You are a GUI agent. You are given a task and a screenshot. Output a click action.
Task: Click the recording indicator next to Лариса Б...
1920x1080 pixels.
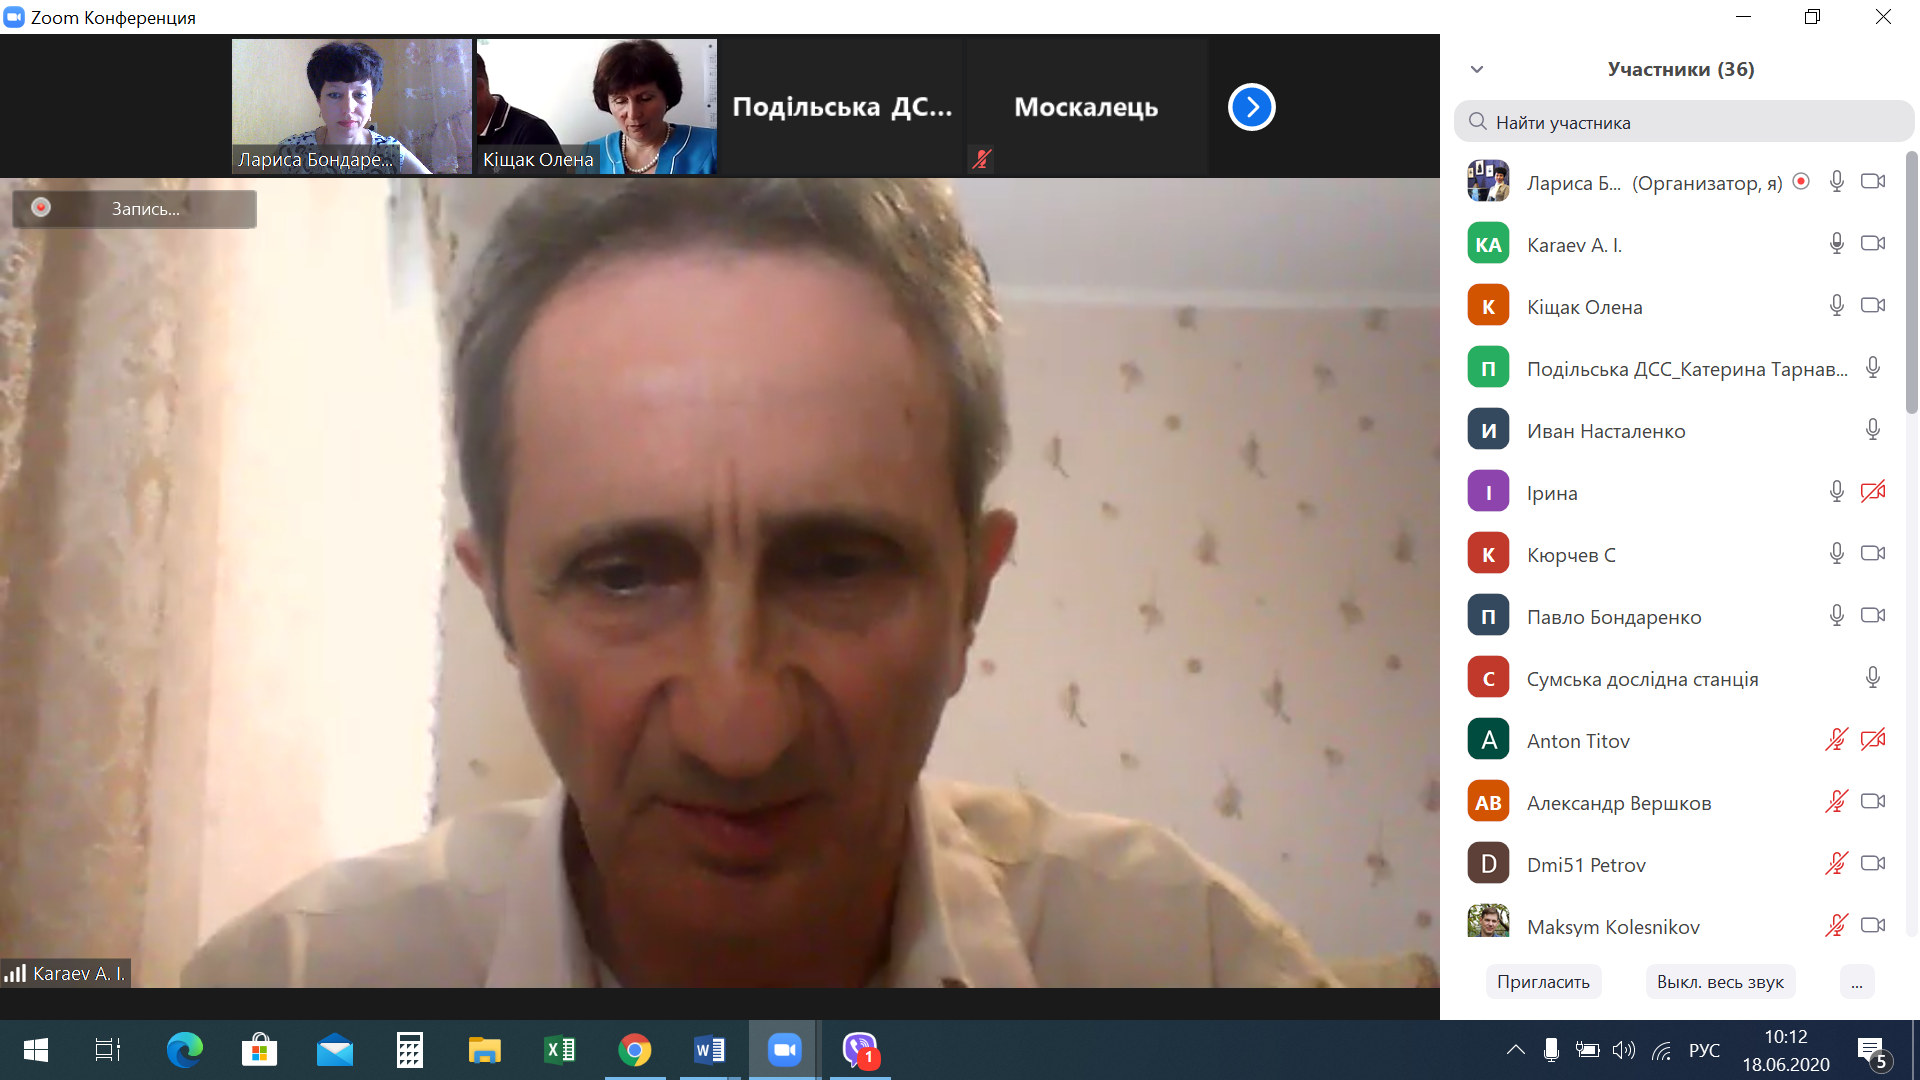1801,182
